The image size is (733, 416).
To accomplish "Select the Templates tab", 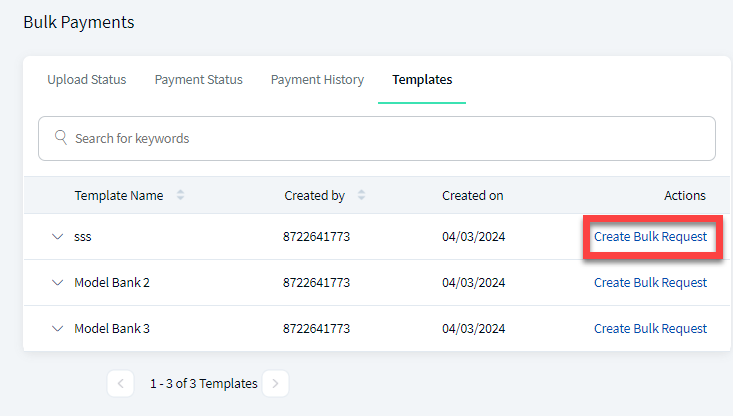I will [422, 79].
